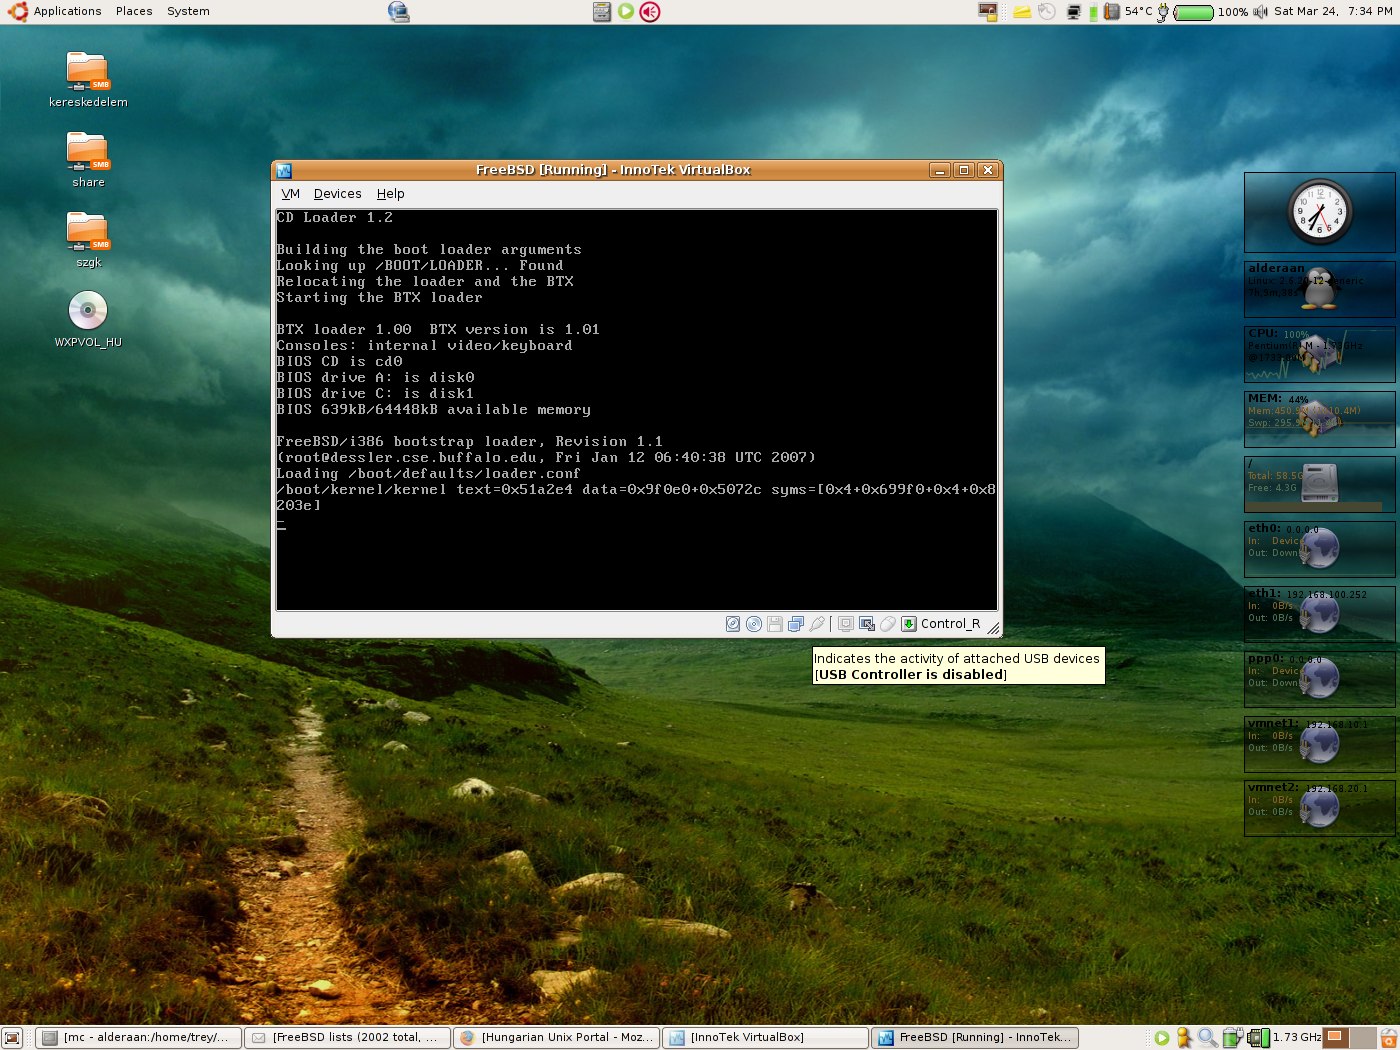Click the disk usage widget showing Free 4.3G

tap(1320, 484)
